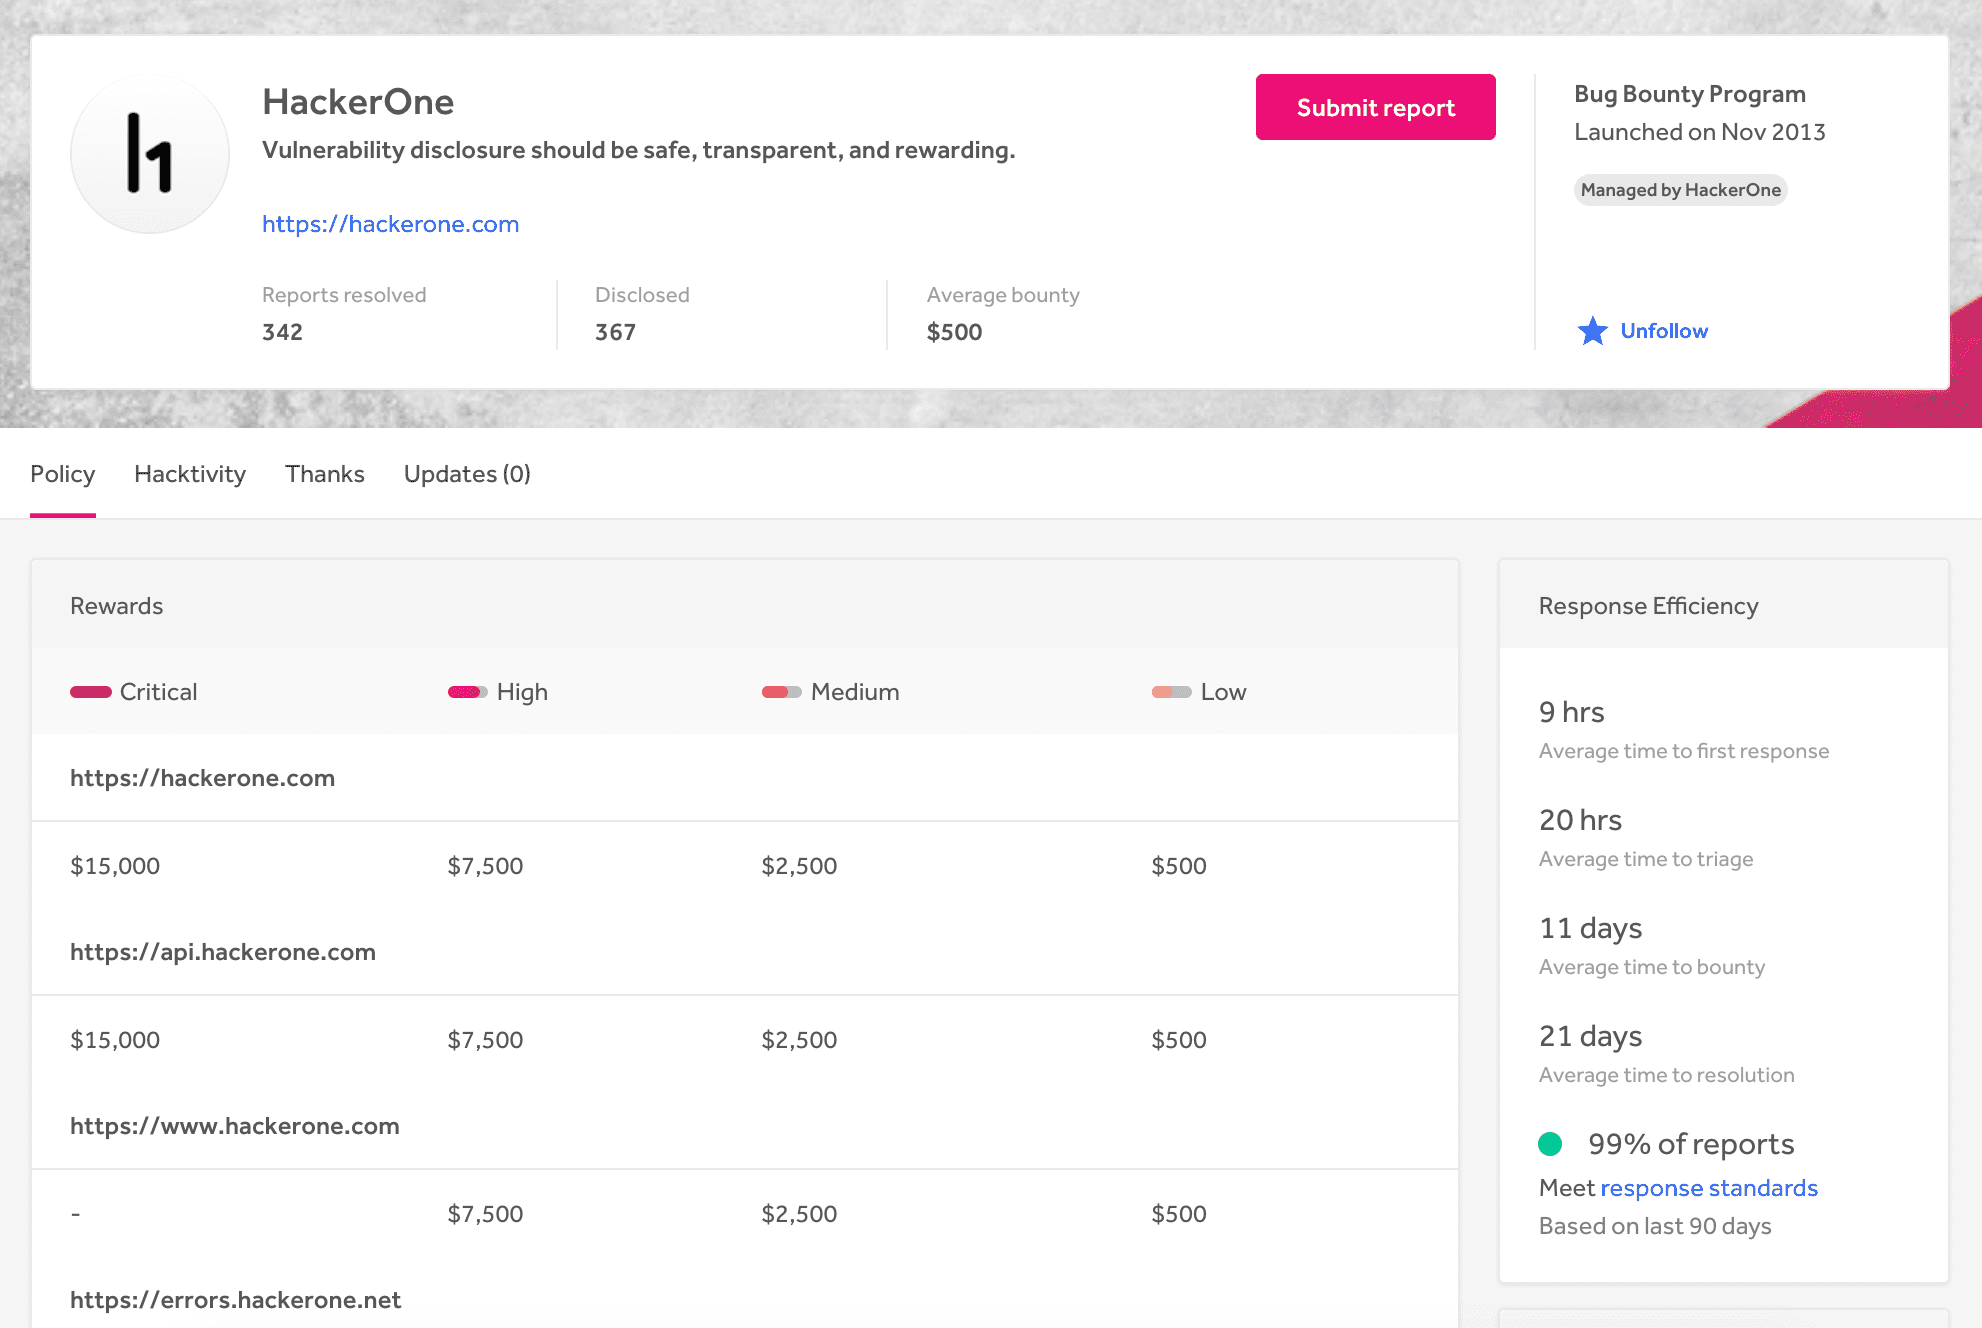The image size is (1982, 1328).
Task: Click the Critical severity pill icon
Action: [x=90, y=692]
